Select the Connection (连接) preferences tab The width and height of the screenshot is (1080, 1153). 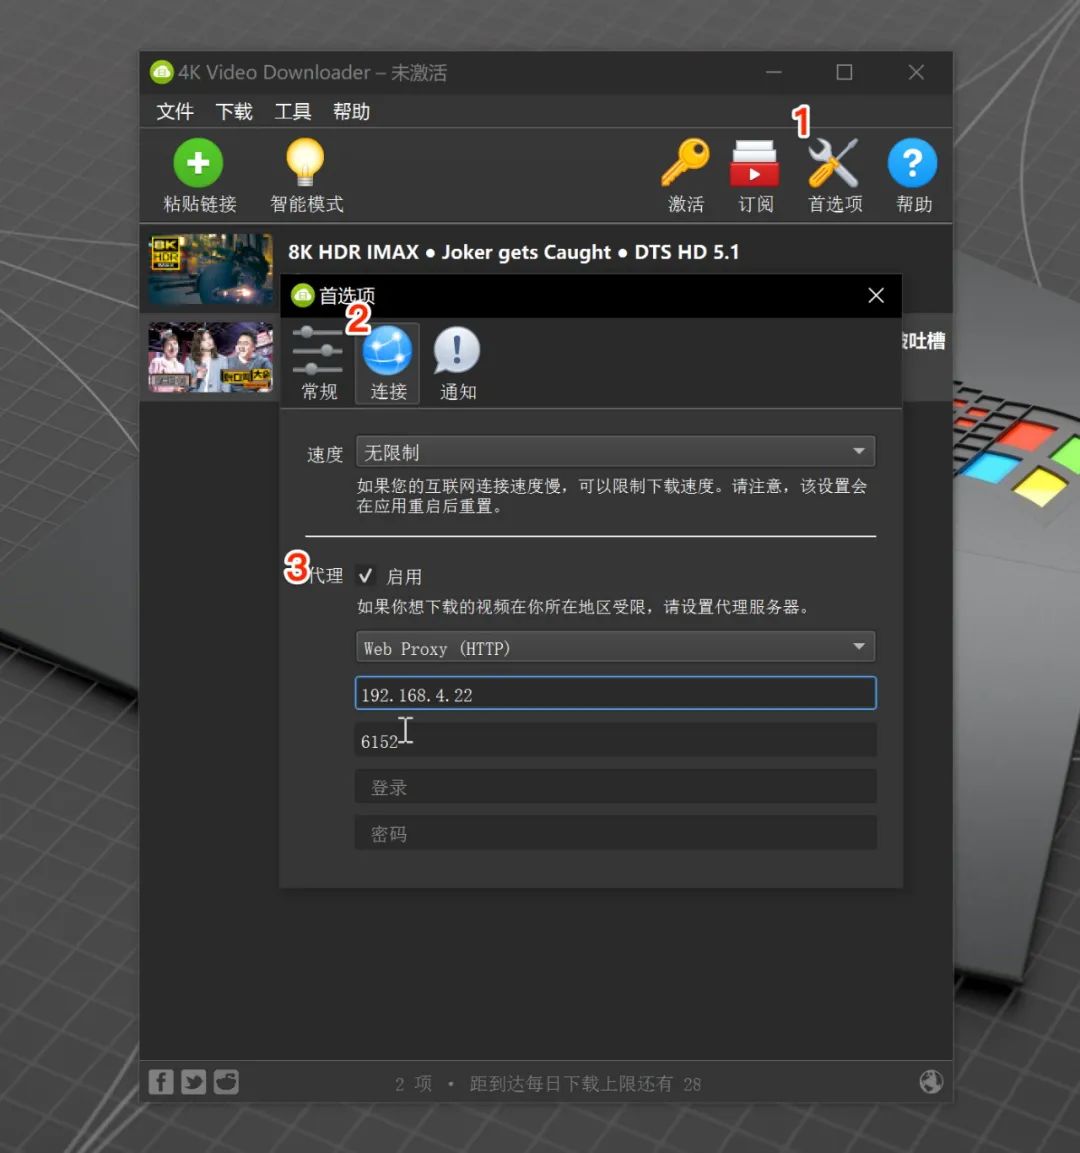tap(387, 363)
